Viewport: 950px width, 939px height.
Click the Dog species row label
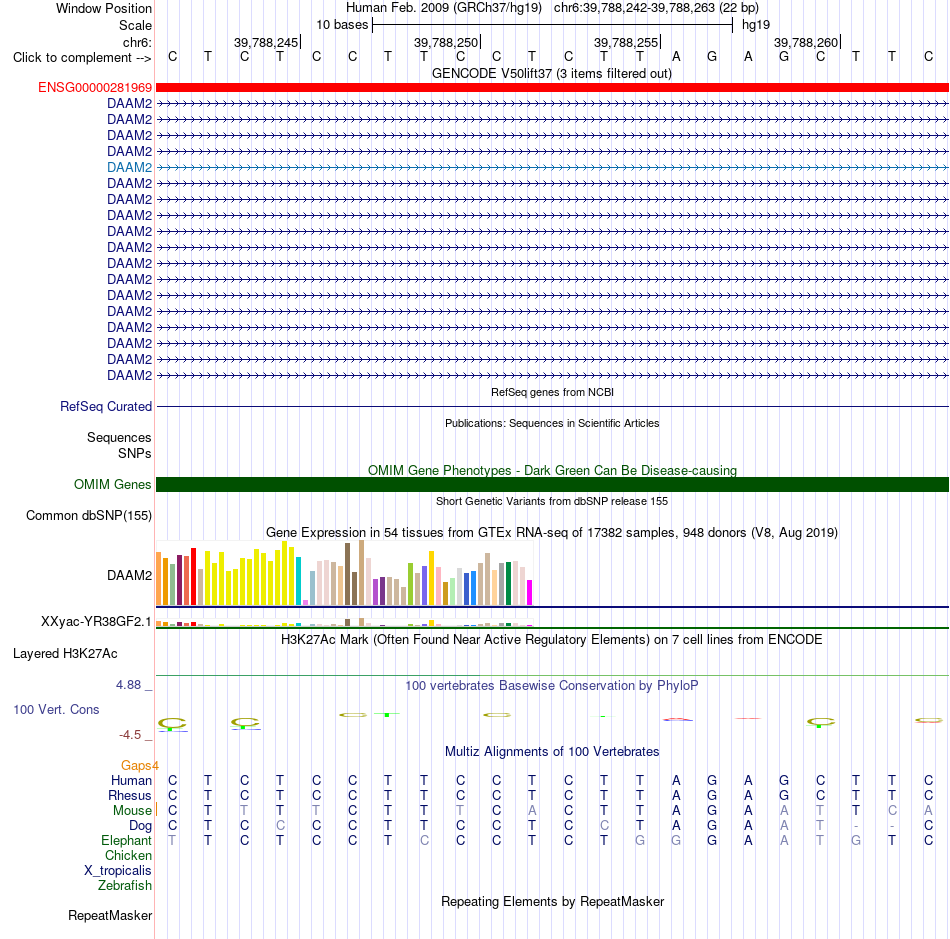[x=141, y=826]
